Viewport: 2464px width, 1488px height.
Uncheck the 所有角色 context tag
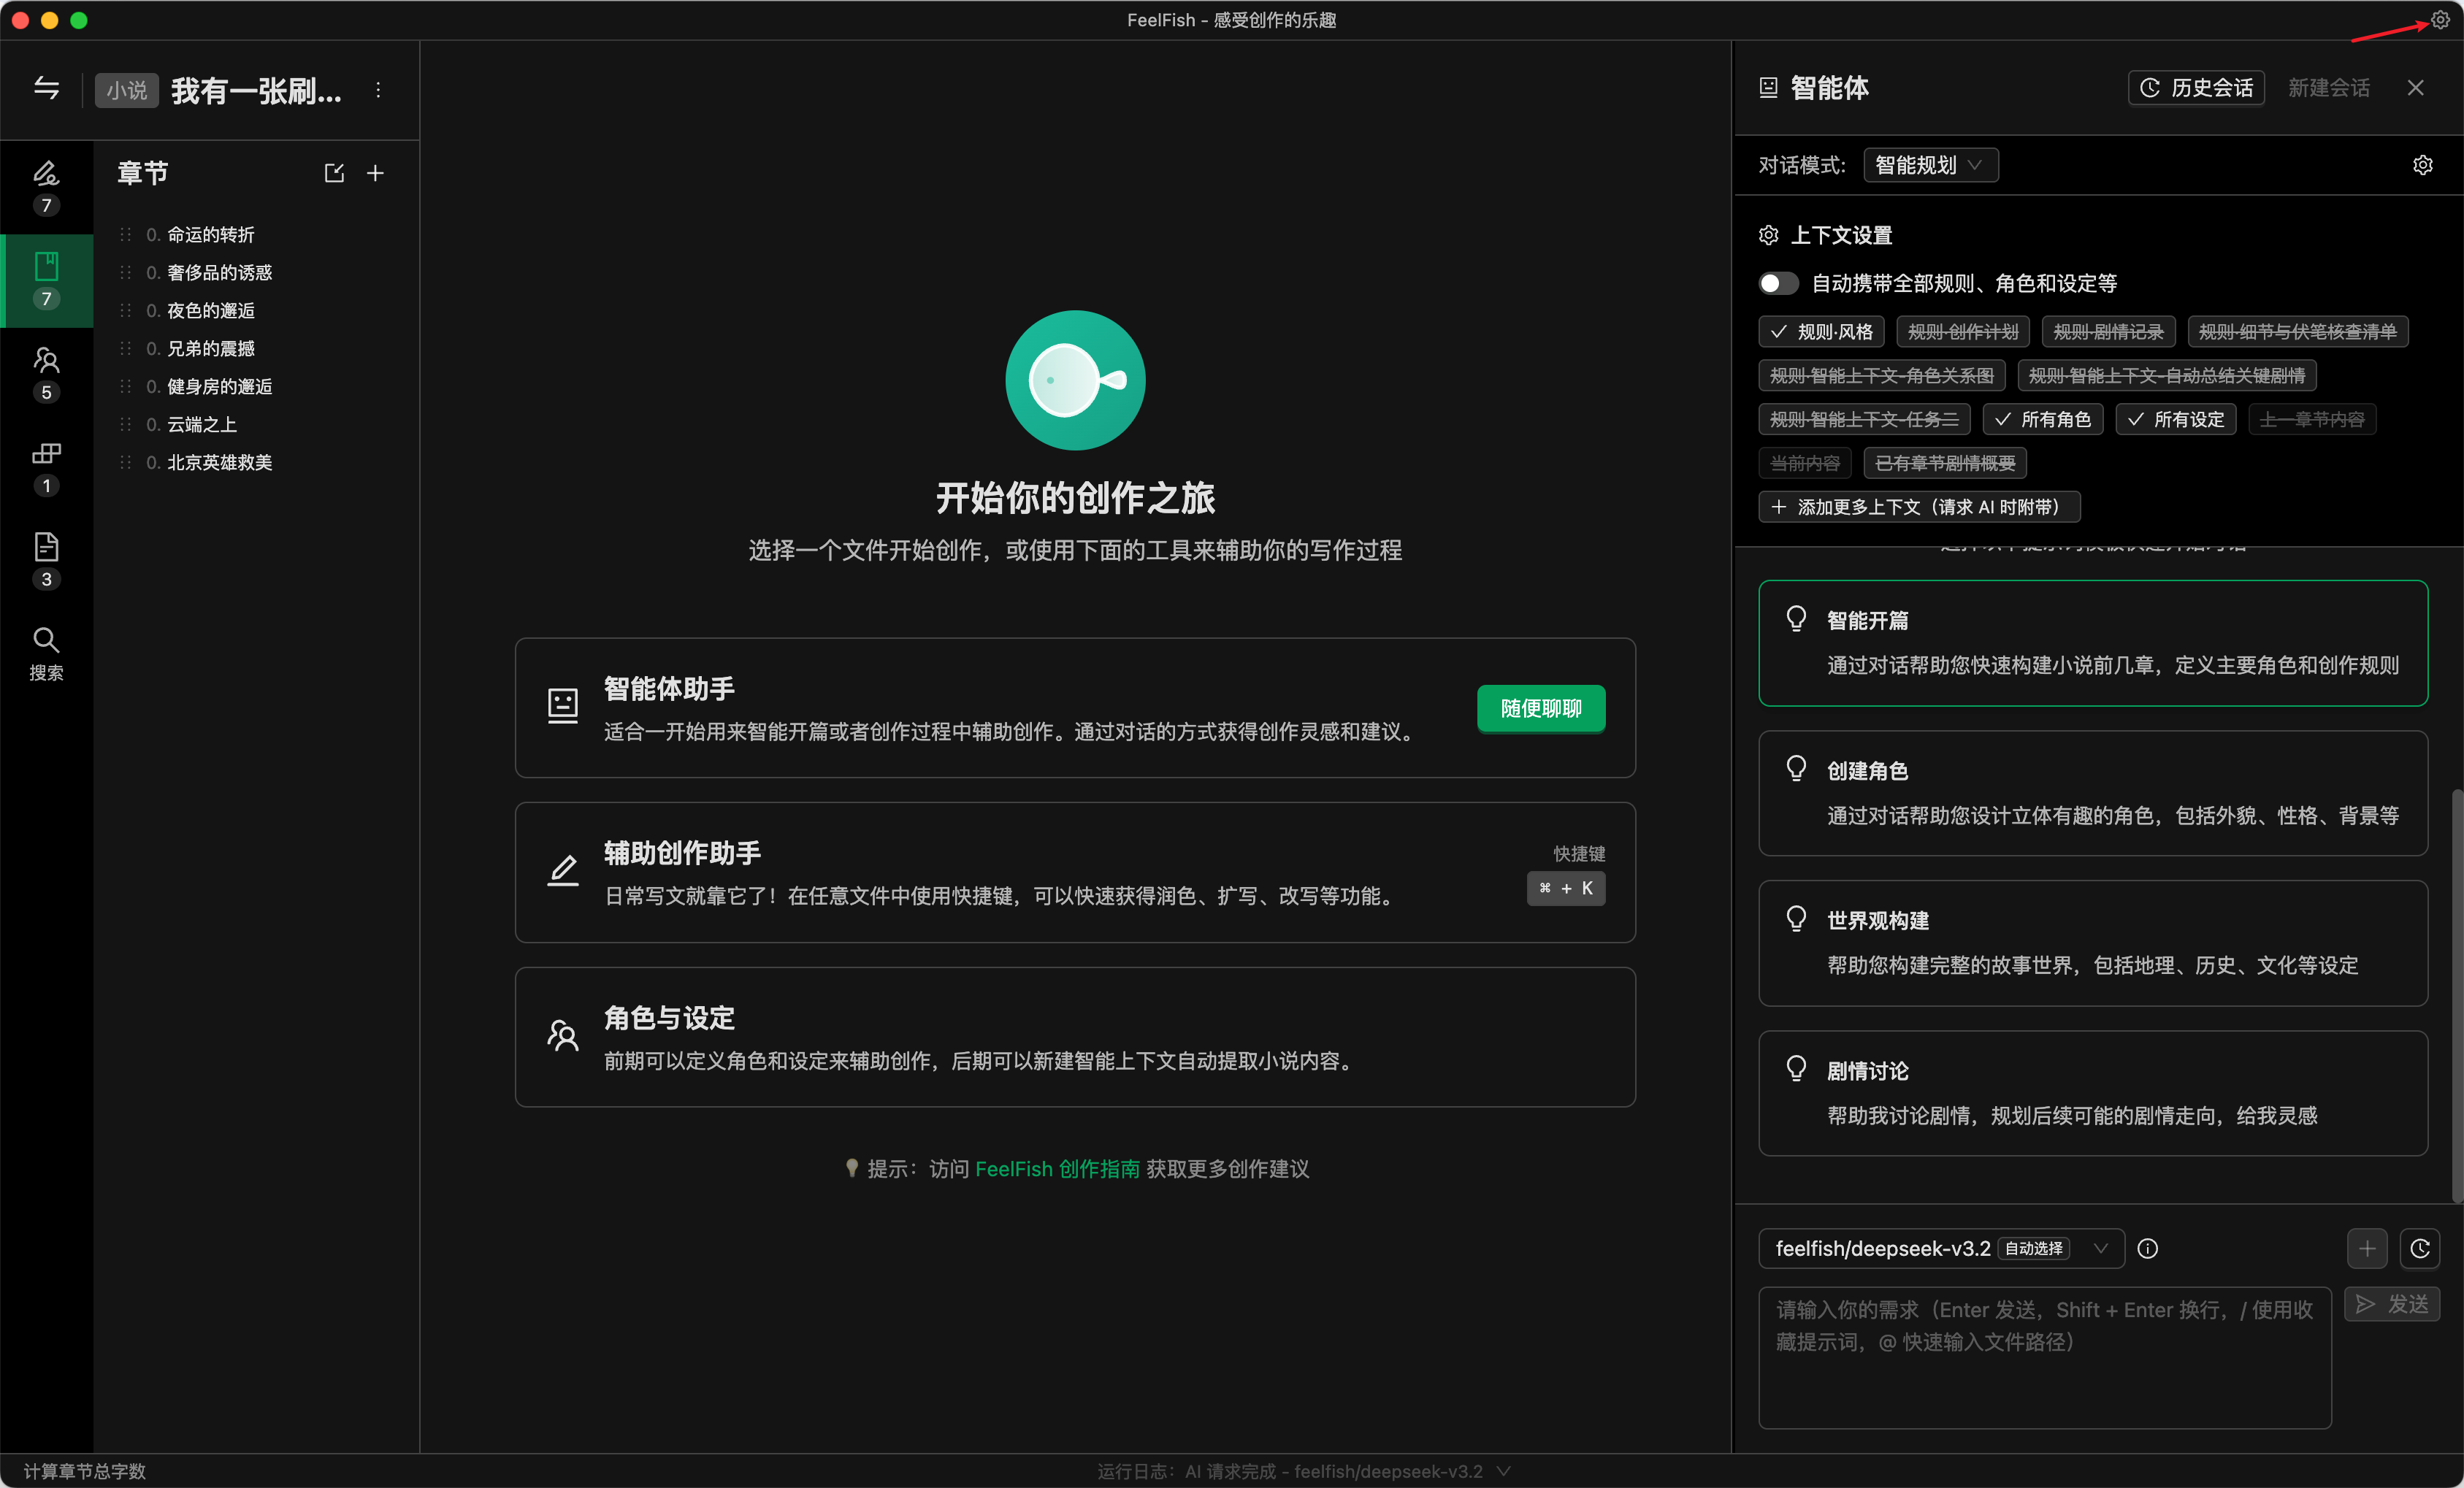pyautogui.click(x=2042, y=419)
